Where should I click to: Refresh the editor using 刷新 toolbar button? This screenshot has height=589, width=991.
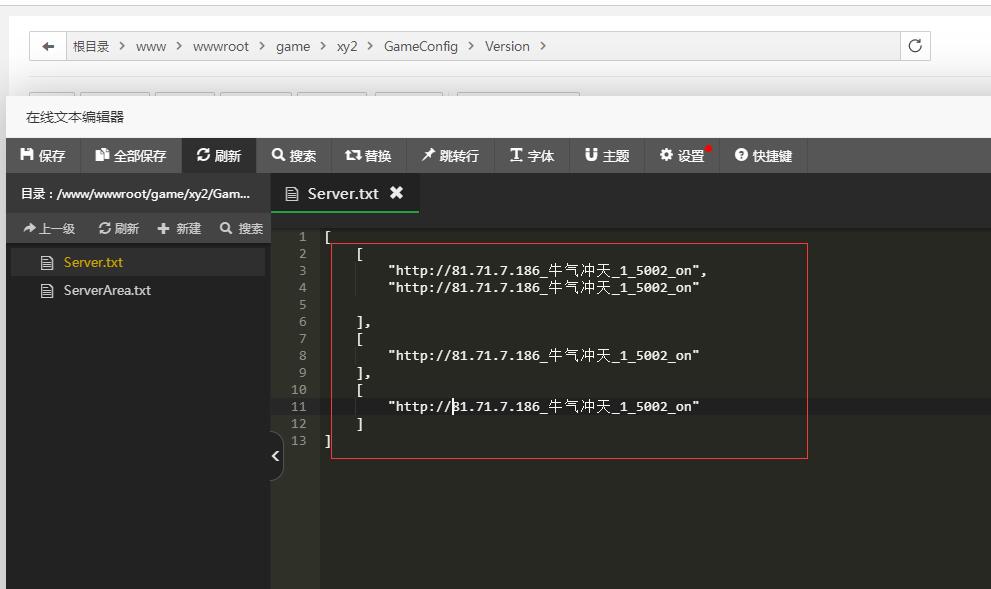219,156
